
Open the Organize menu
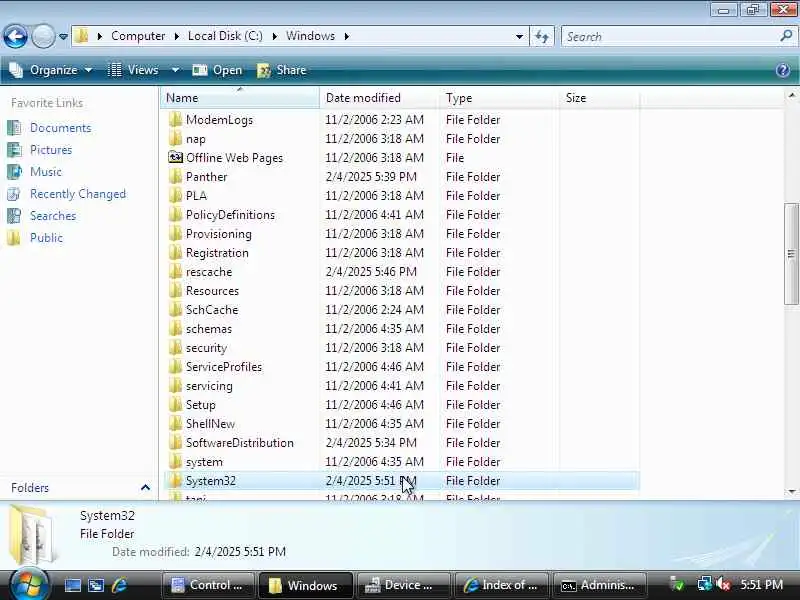tap(51, 70)
